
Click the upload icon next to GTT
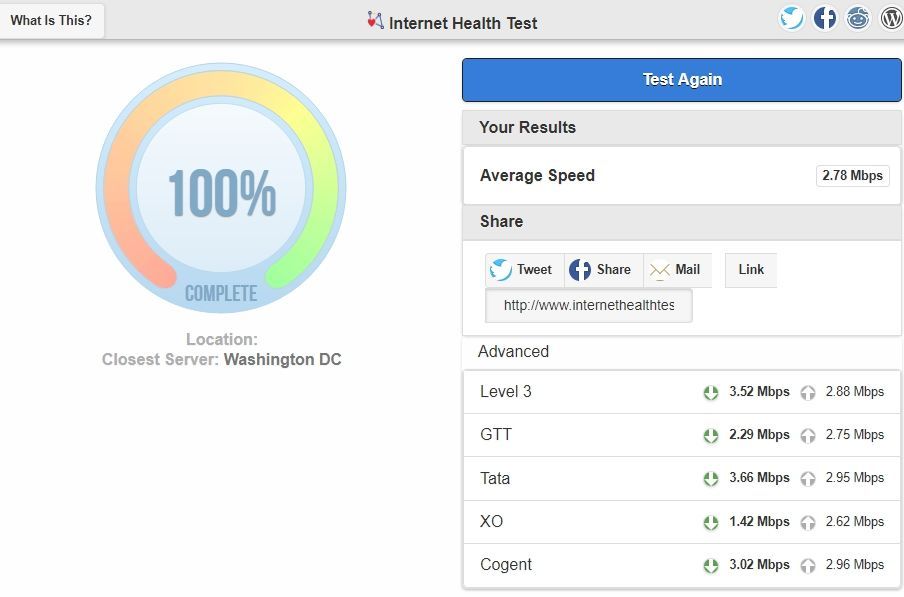click(x=809, y=435)
